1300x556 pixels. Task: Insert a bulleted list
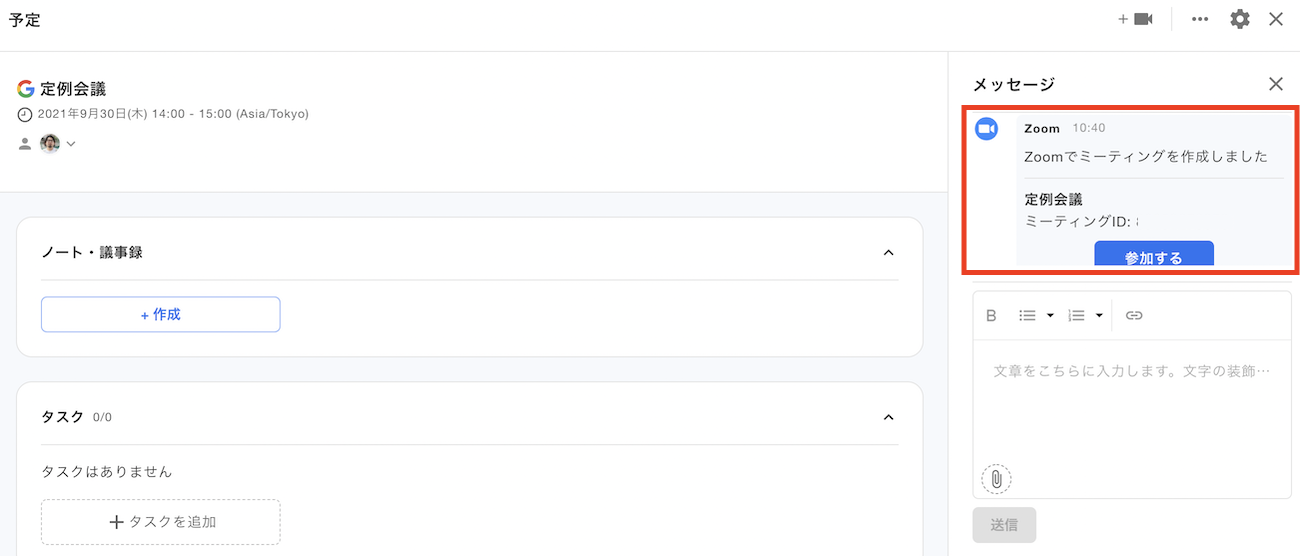(x=1027, y=315)
